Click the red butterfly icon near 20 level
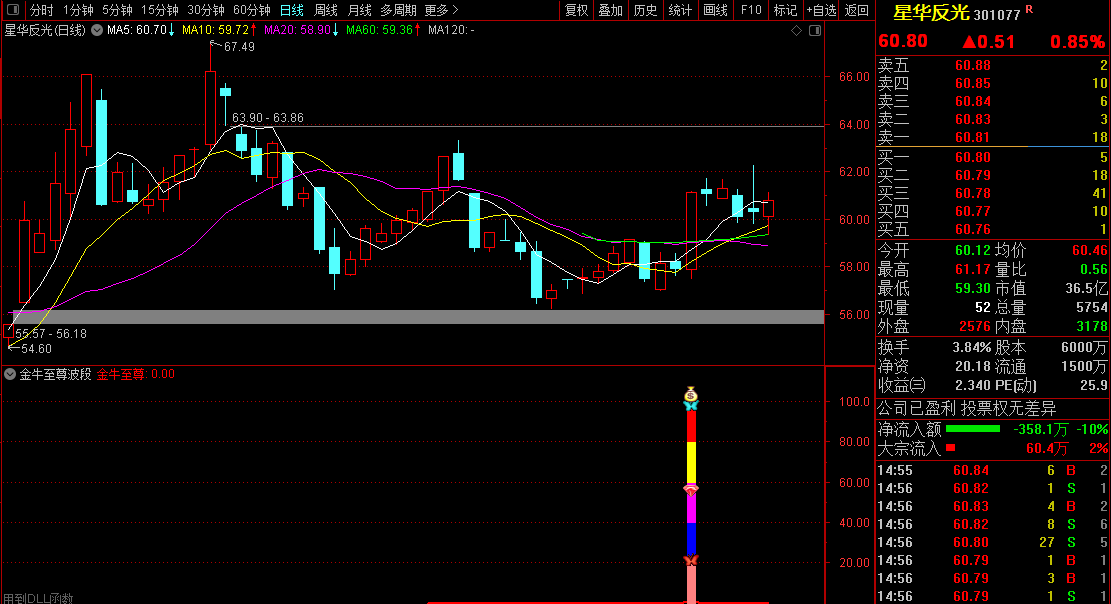 [691, 560]
